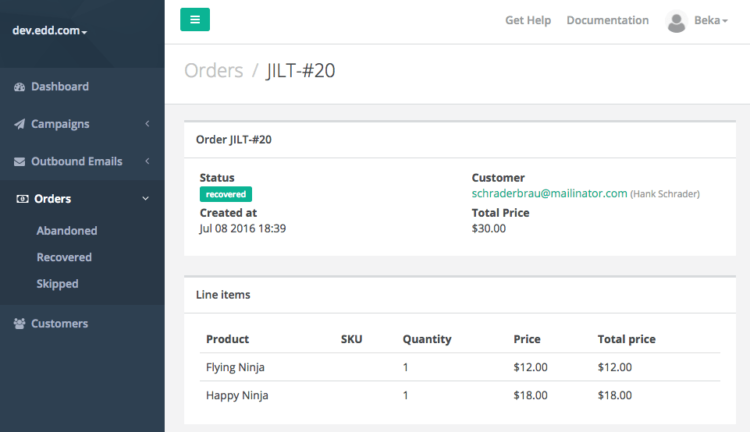Select the Flying Ninja product row
Image resolution: width=750 pixels, height=432 pixels.
[x=460, y=367]
